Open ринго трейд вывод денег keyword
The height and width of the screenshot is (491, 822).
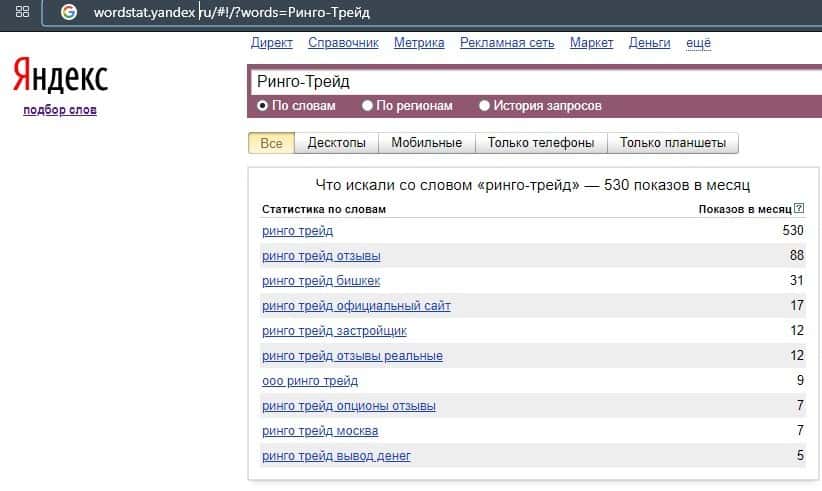[x=336, y=456]
